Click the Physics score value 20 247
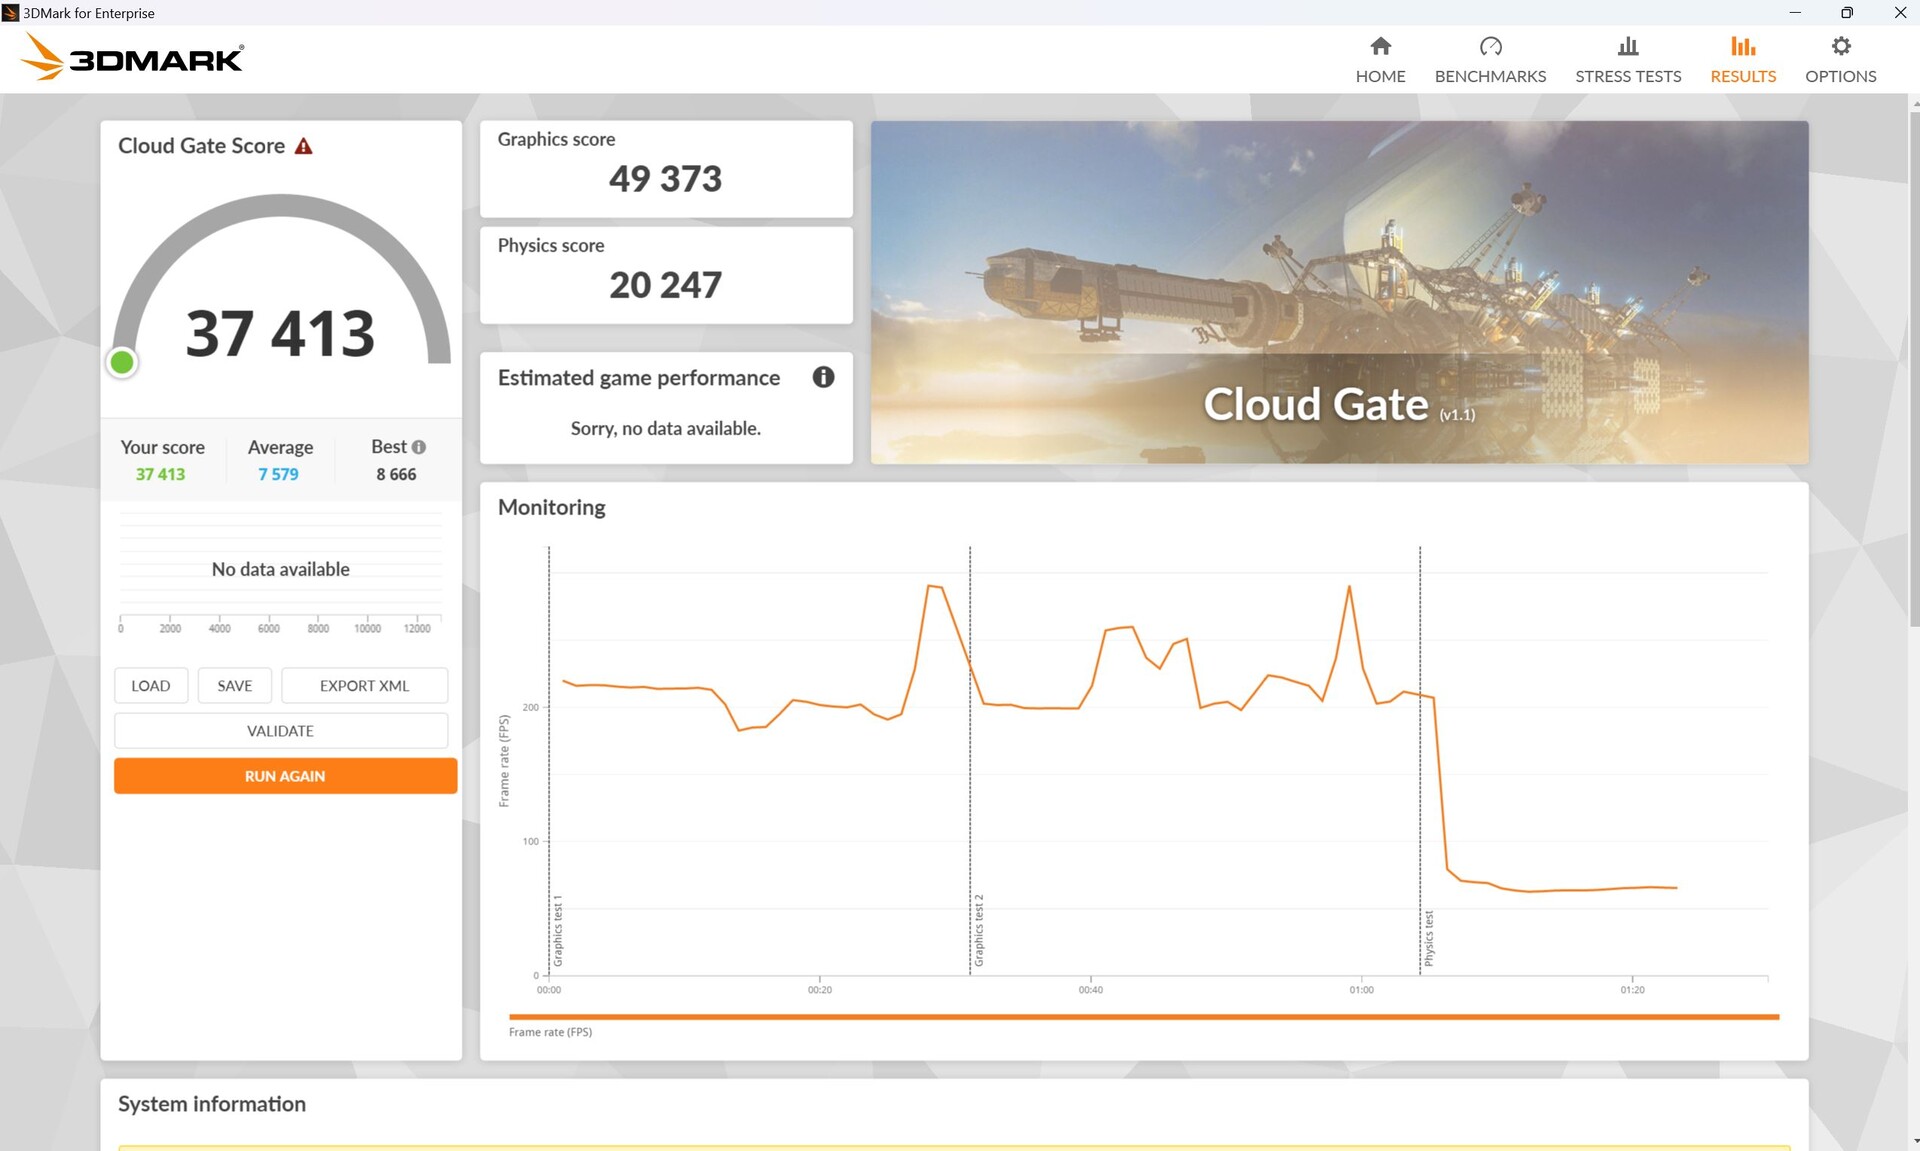 click(665, 285)
